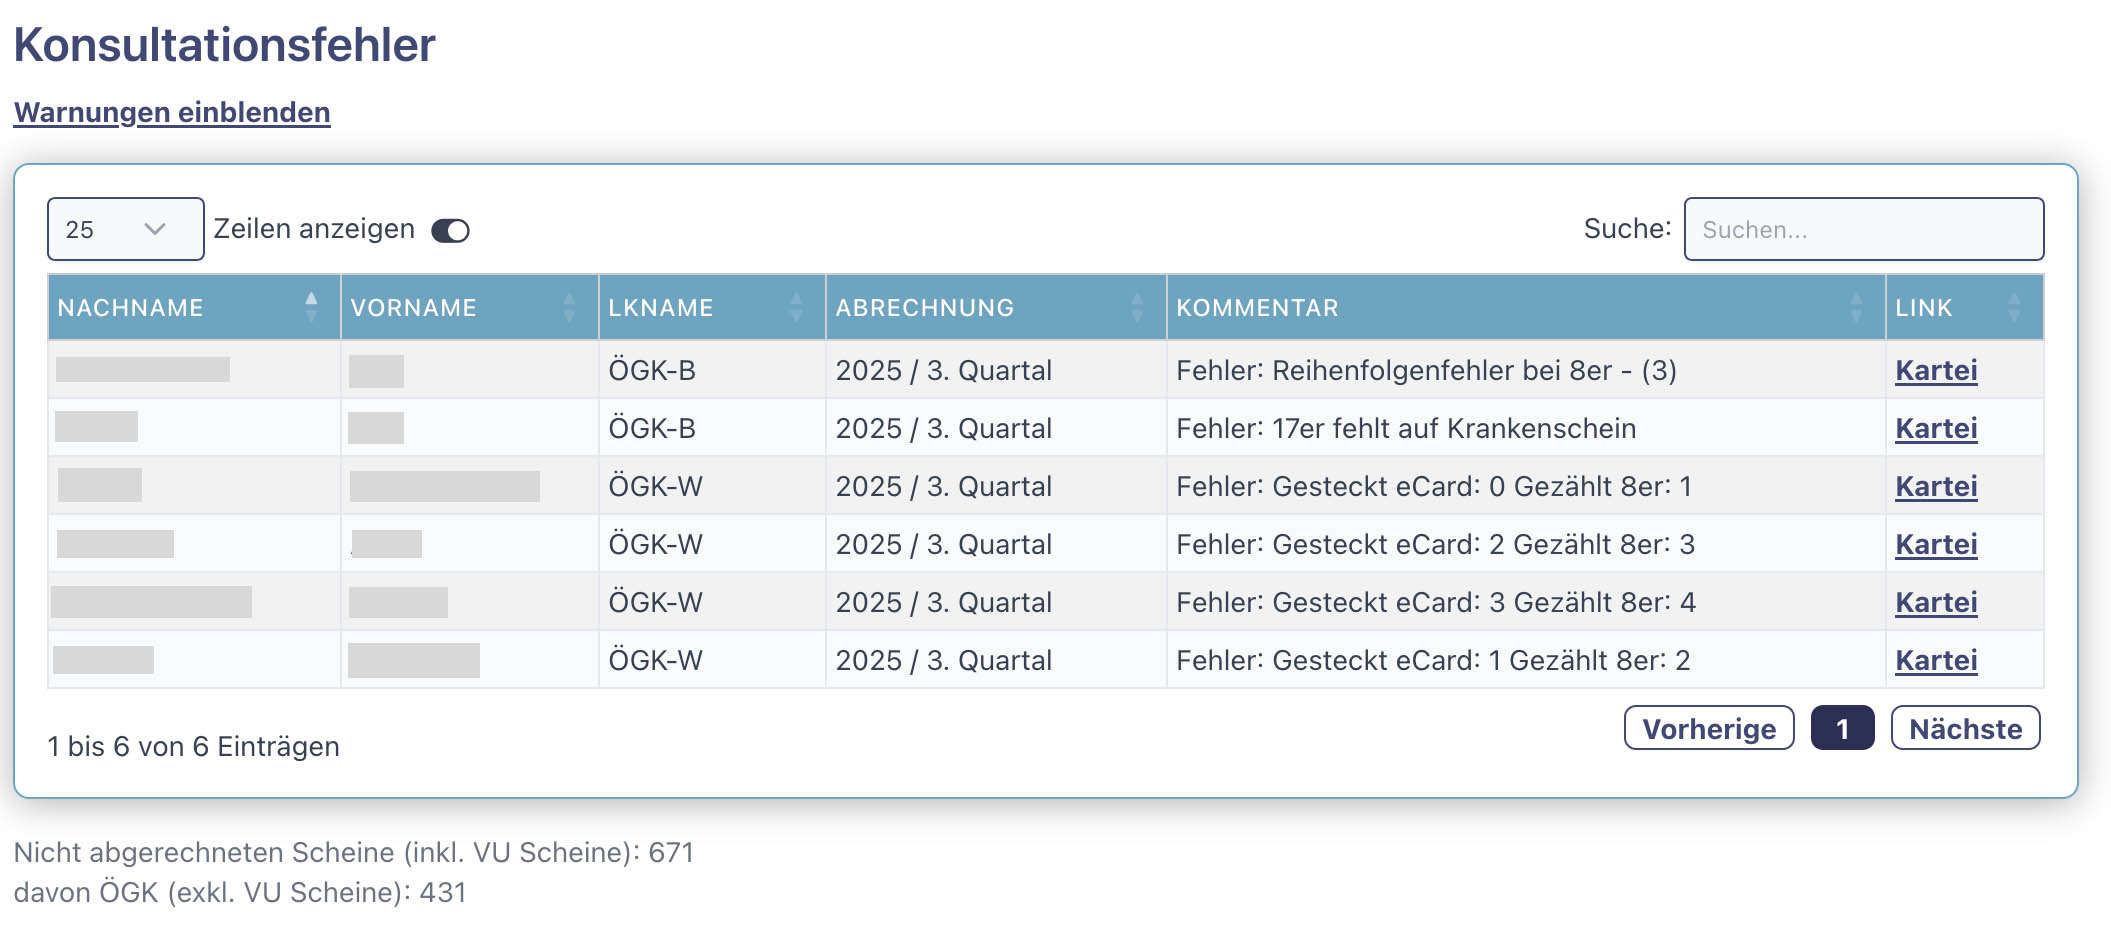This screenshot has width=2111, height=930.
Task: Sort by Link column sort icon
Action: tap(2014, 307)
